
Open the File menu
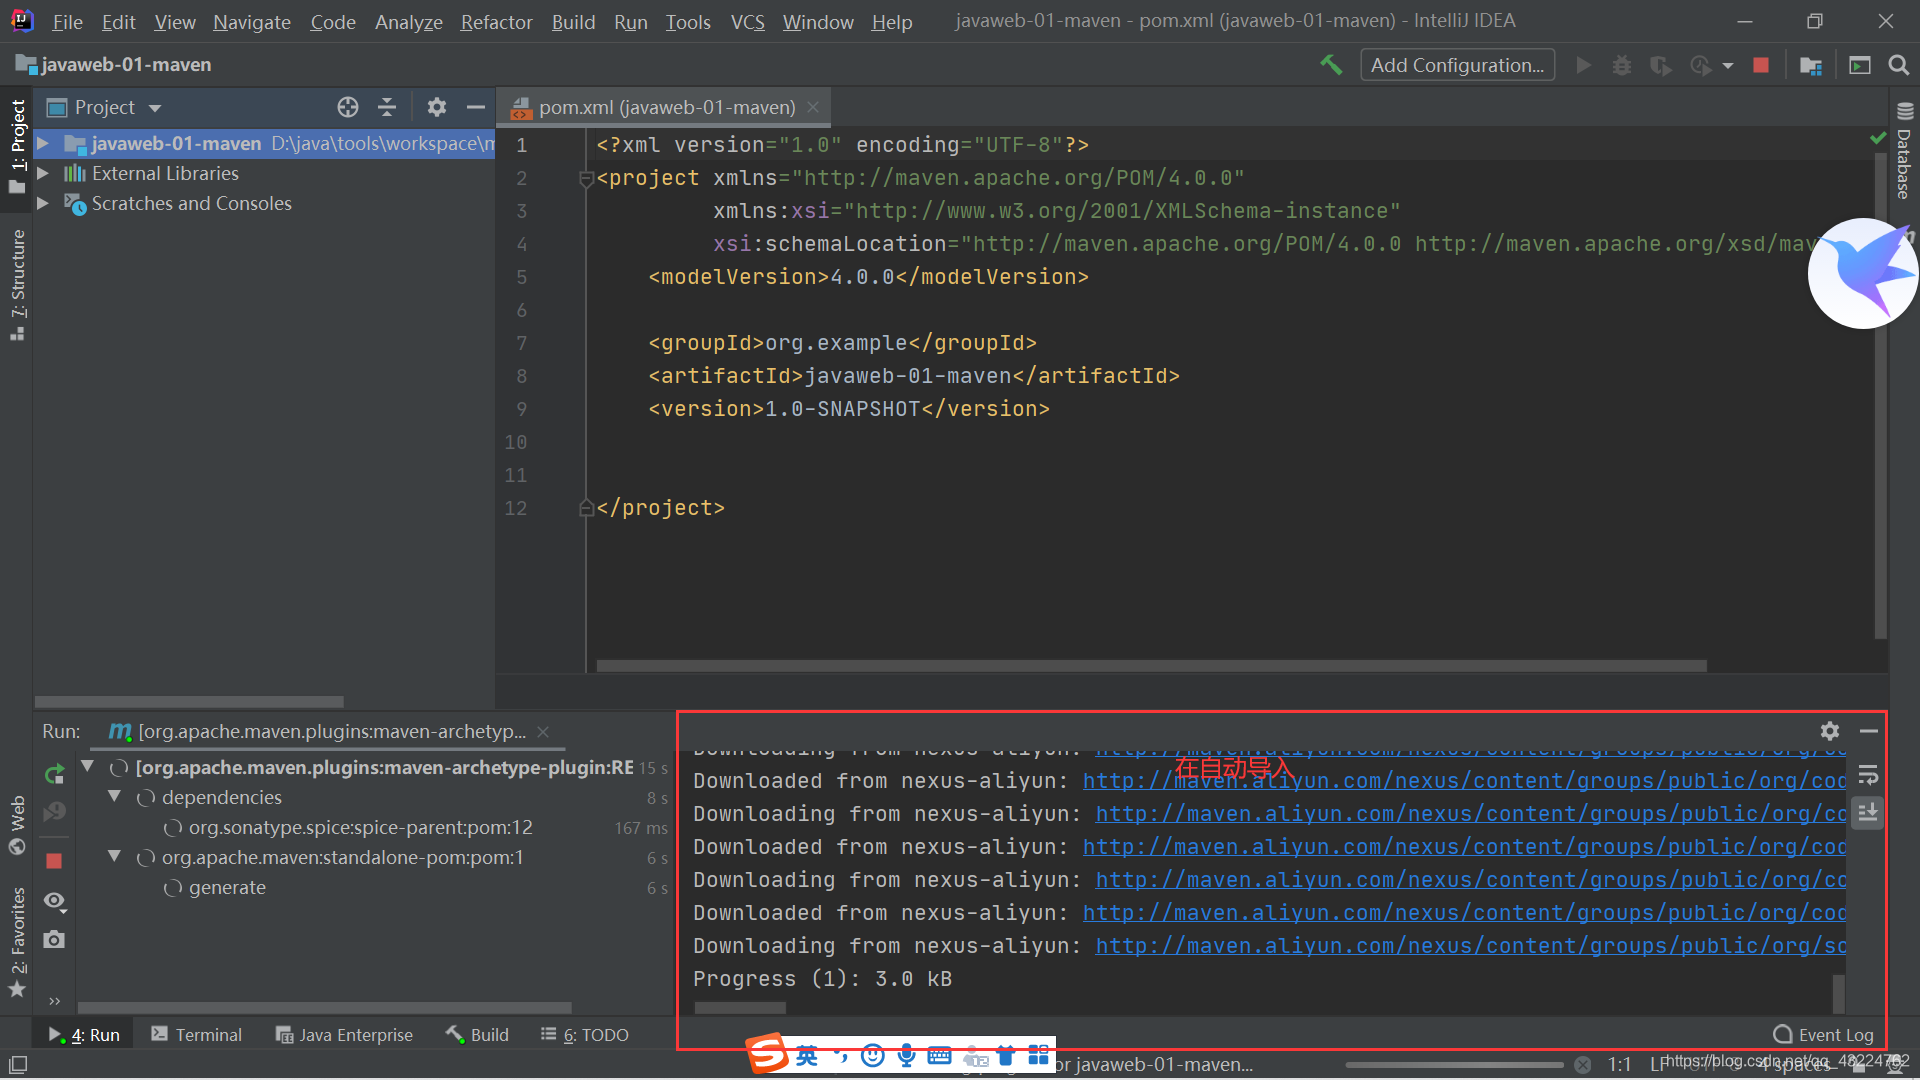[x=67, y=22]
